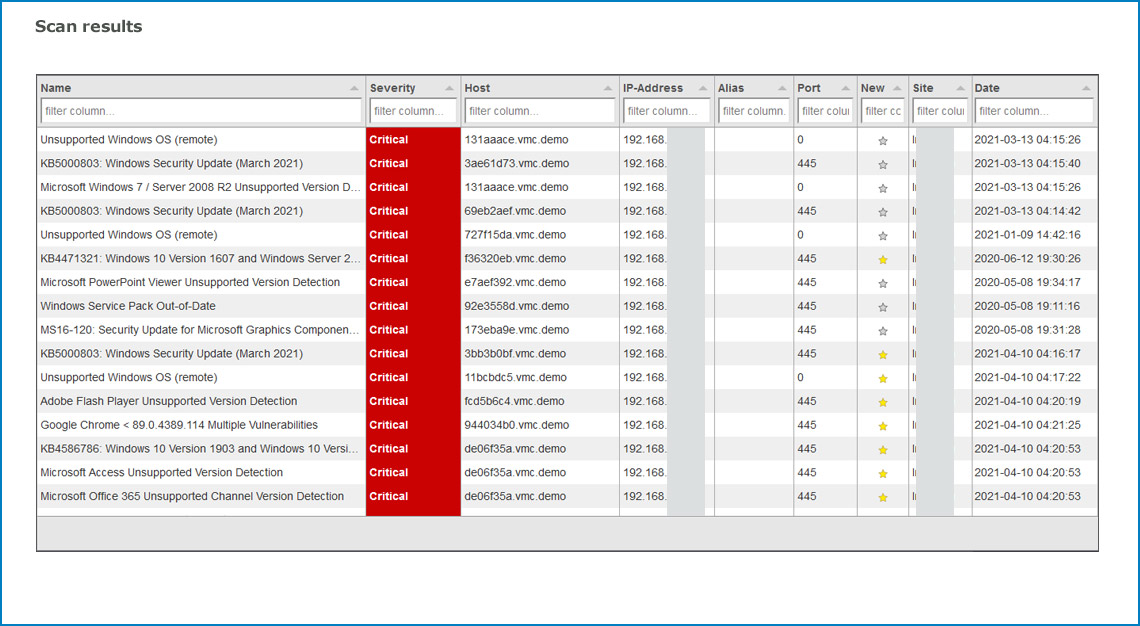The width and height of the screenshot is (1140, 626).
Task: Select 'Microsoft Access Unsupported Version Detection'
Action: (161, 473)
